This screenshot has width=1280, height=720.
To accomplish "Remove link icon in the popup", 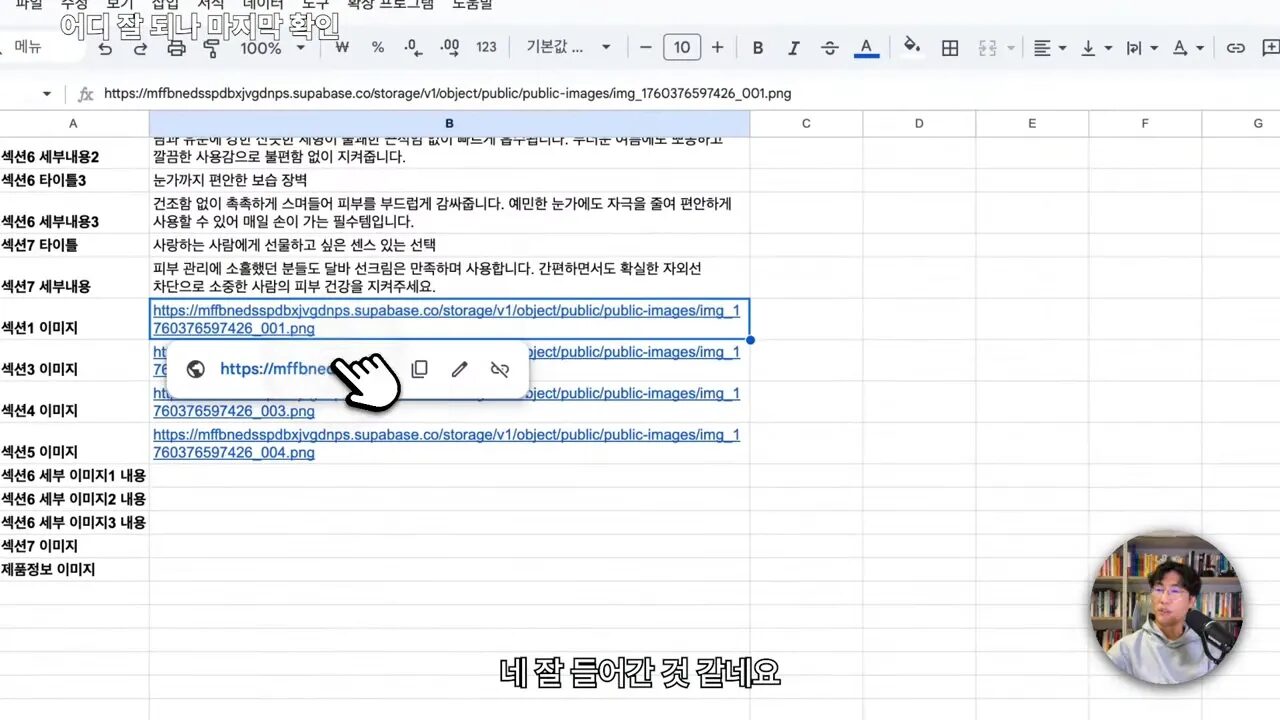I will [x=500, y=369].
